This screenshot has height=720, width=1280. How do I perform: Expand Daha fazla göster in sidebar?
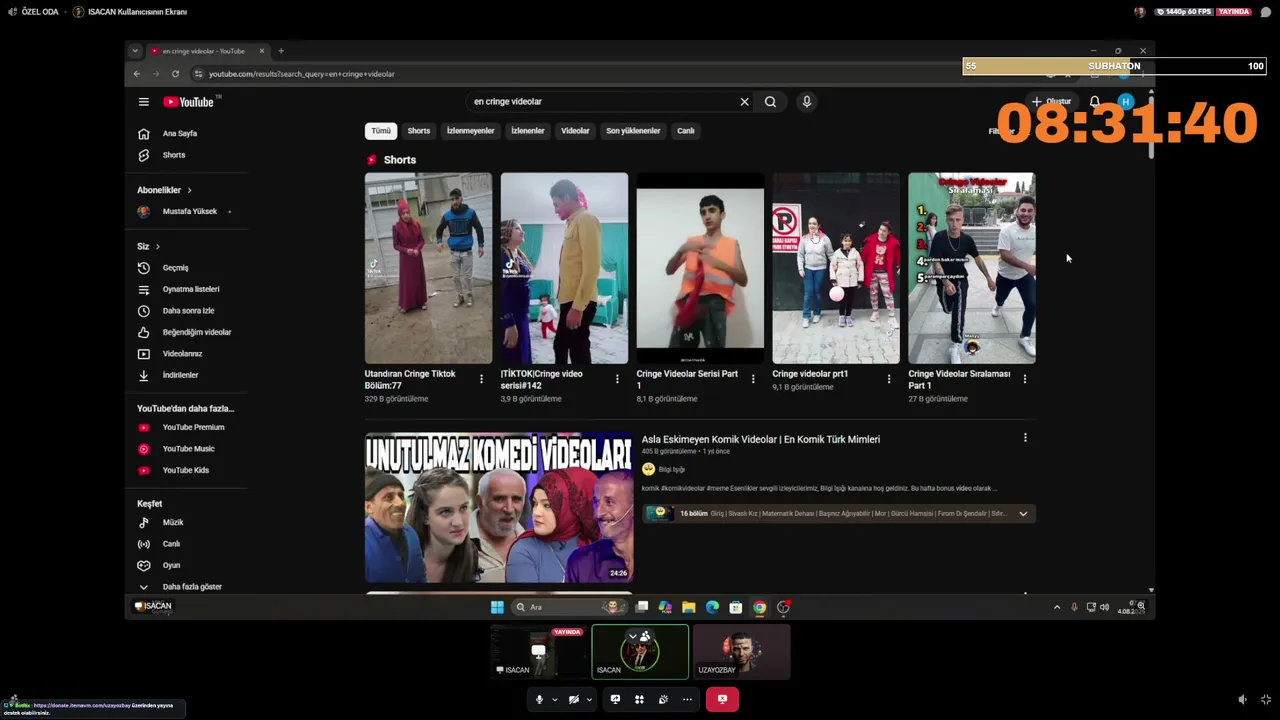(x=180, y=587)
